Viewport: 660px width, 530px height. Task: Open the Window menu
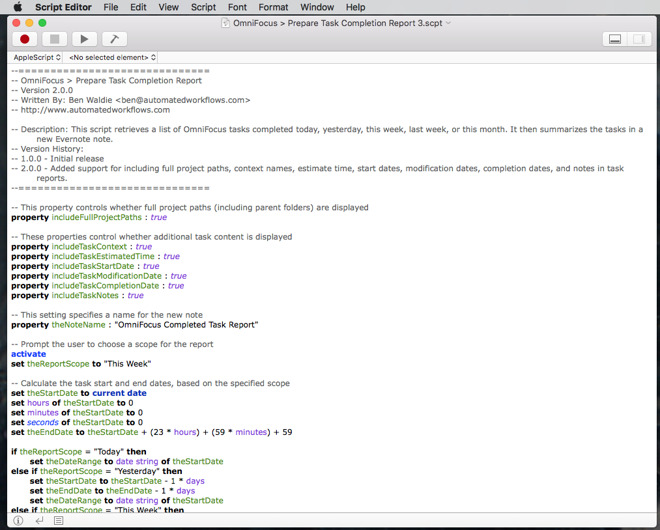coord(317,7)
